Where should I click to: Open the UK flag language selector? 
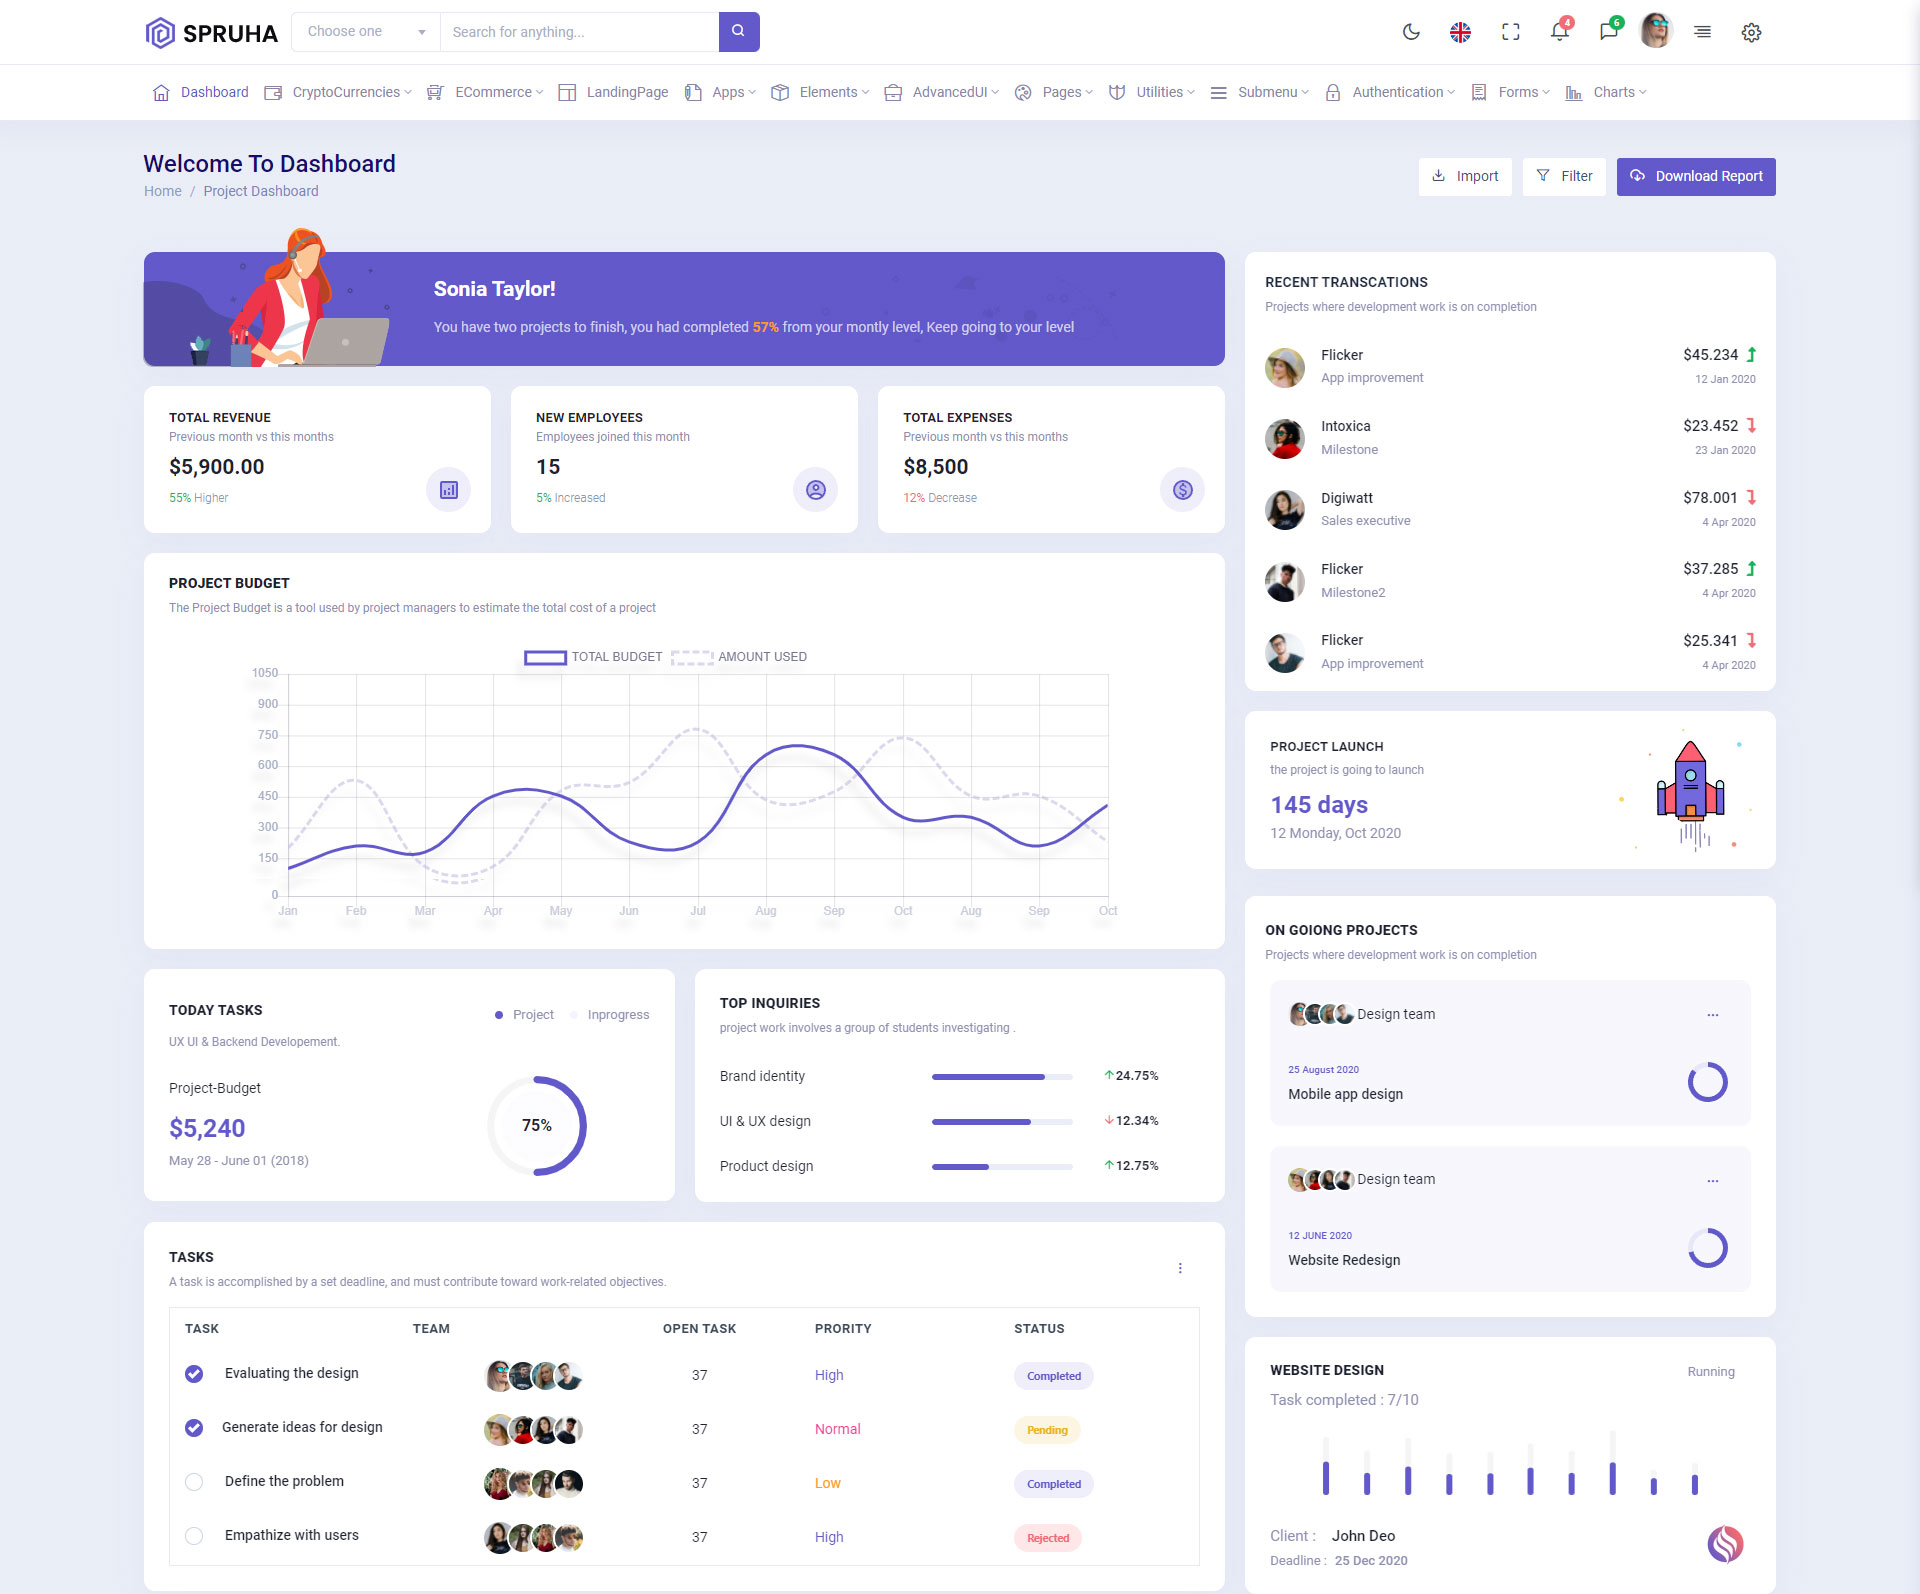[1460, 32]
